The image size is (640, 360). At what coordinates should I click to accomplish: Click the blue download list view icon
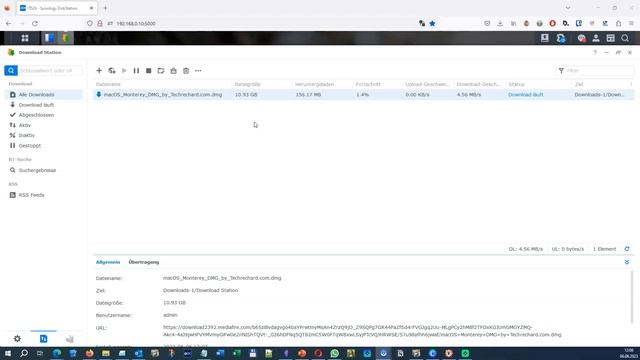coord(44,339)
